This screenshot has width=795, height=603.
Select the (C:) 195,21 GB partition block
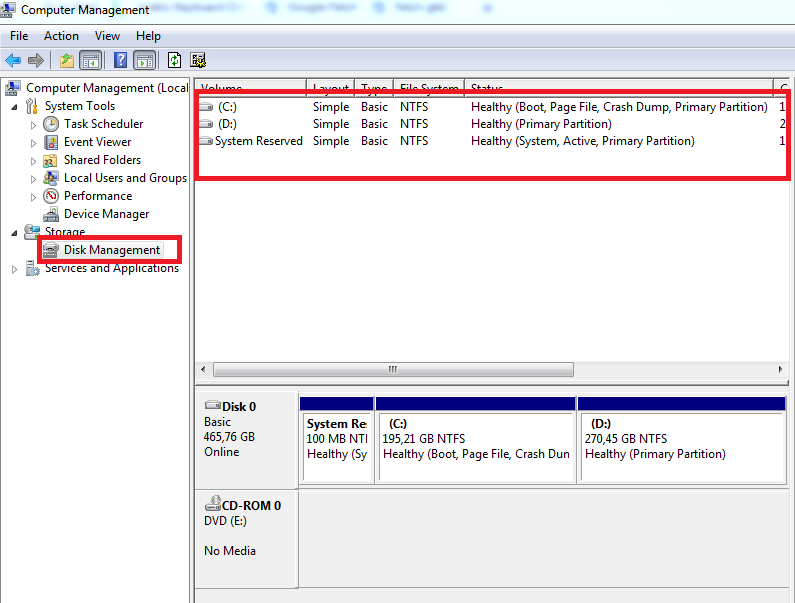[x=476, y=439]
